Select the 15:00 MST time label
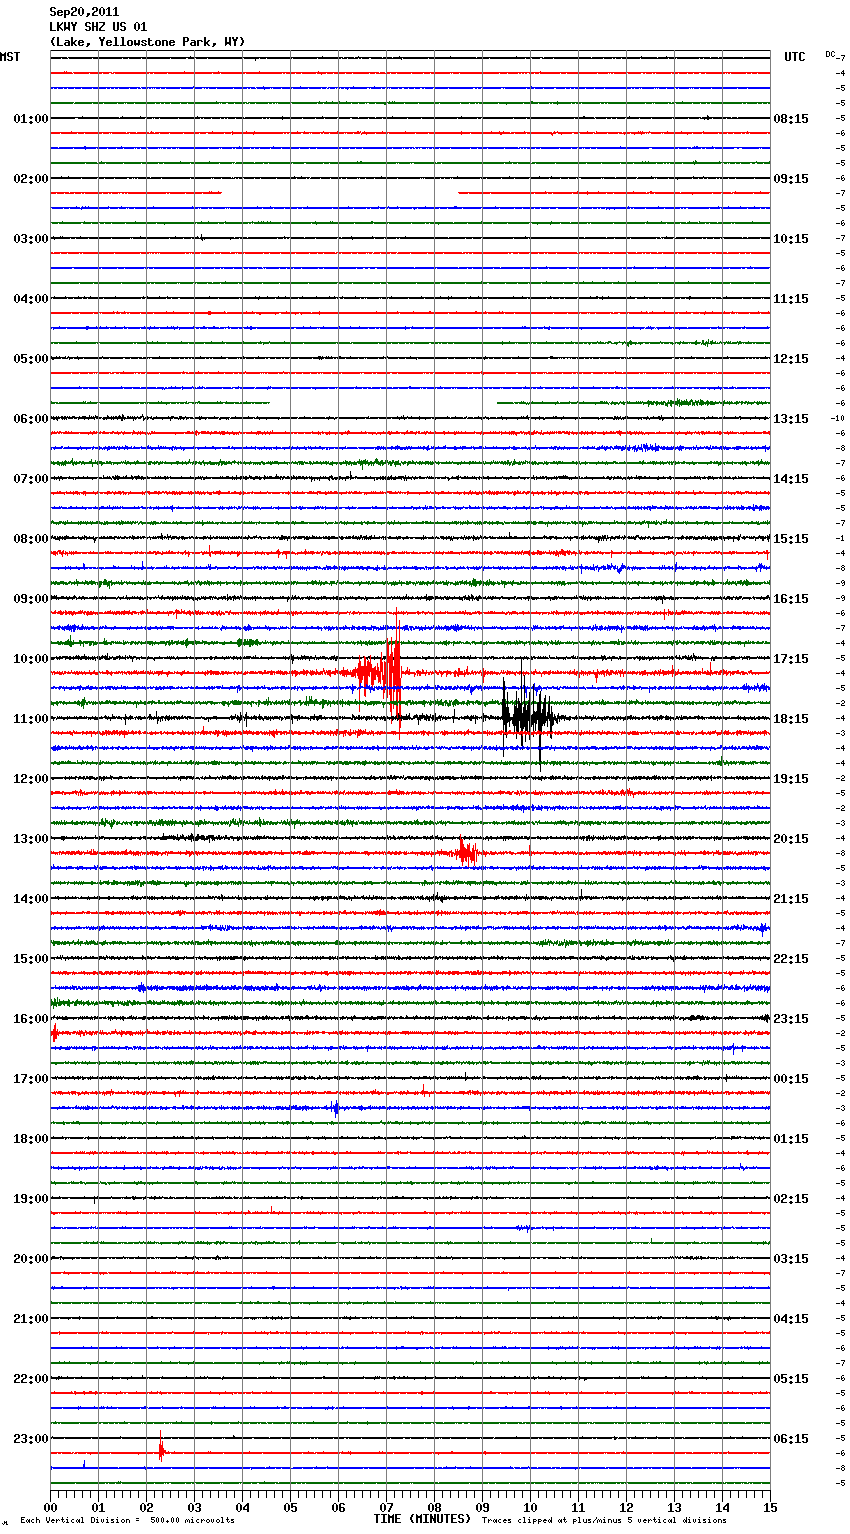Viewport: 850px width, 1534px height. tap(31, 959)
